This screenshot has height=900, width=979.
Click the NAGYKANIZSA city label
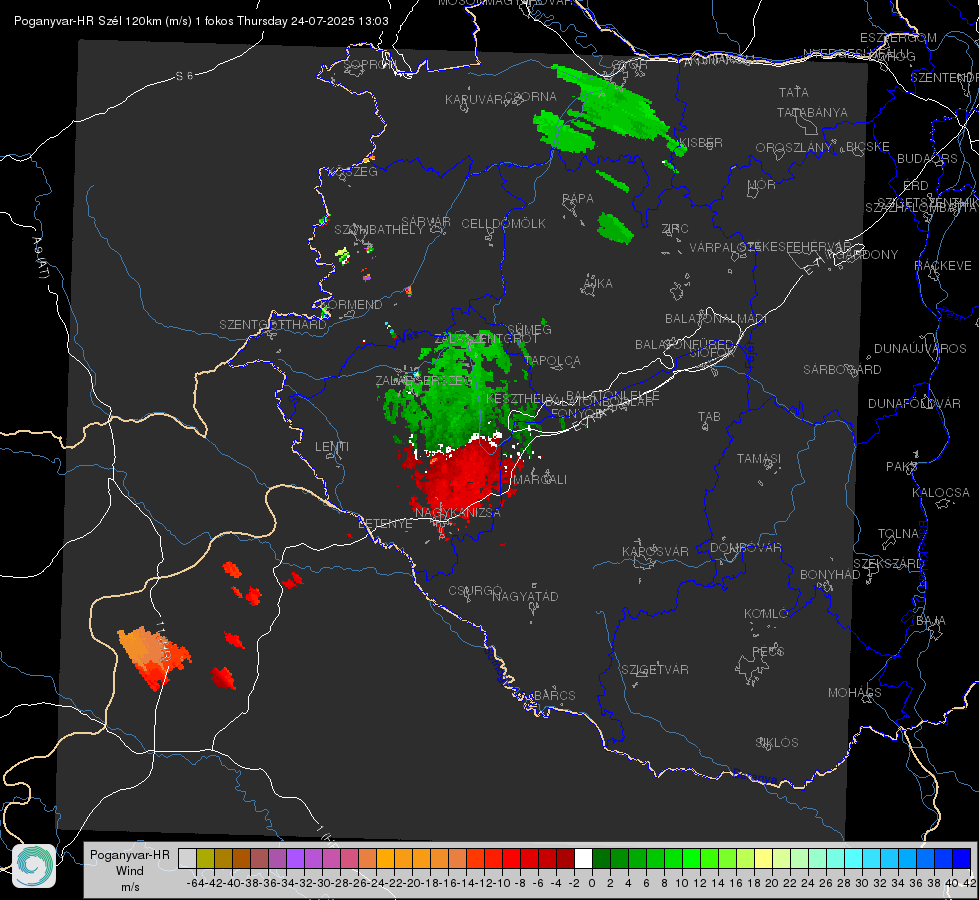tap(458, 513)
